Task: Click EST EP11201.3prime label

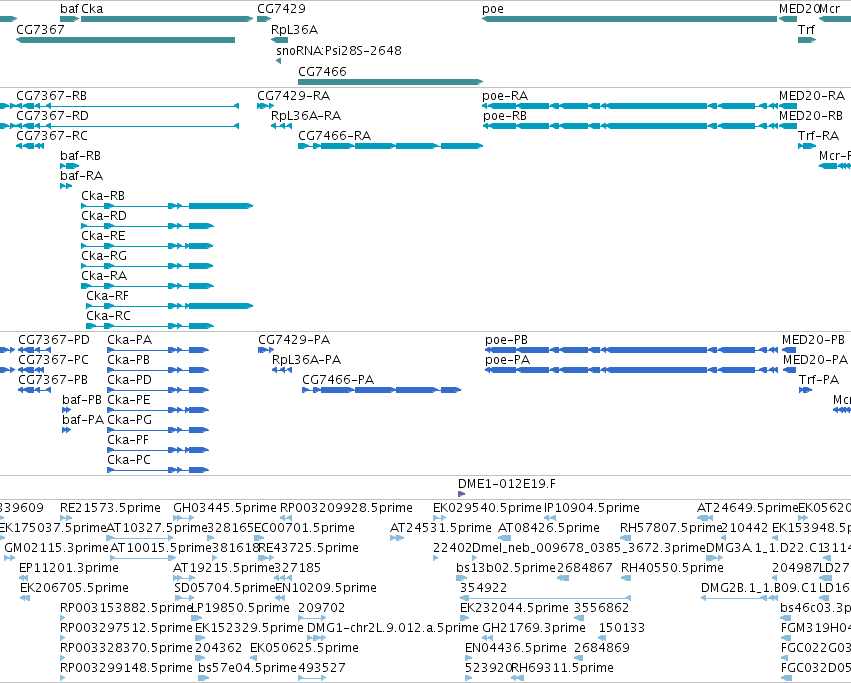Action: pyautogui.click(x=69, y=568)
